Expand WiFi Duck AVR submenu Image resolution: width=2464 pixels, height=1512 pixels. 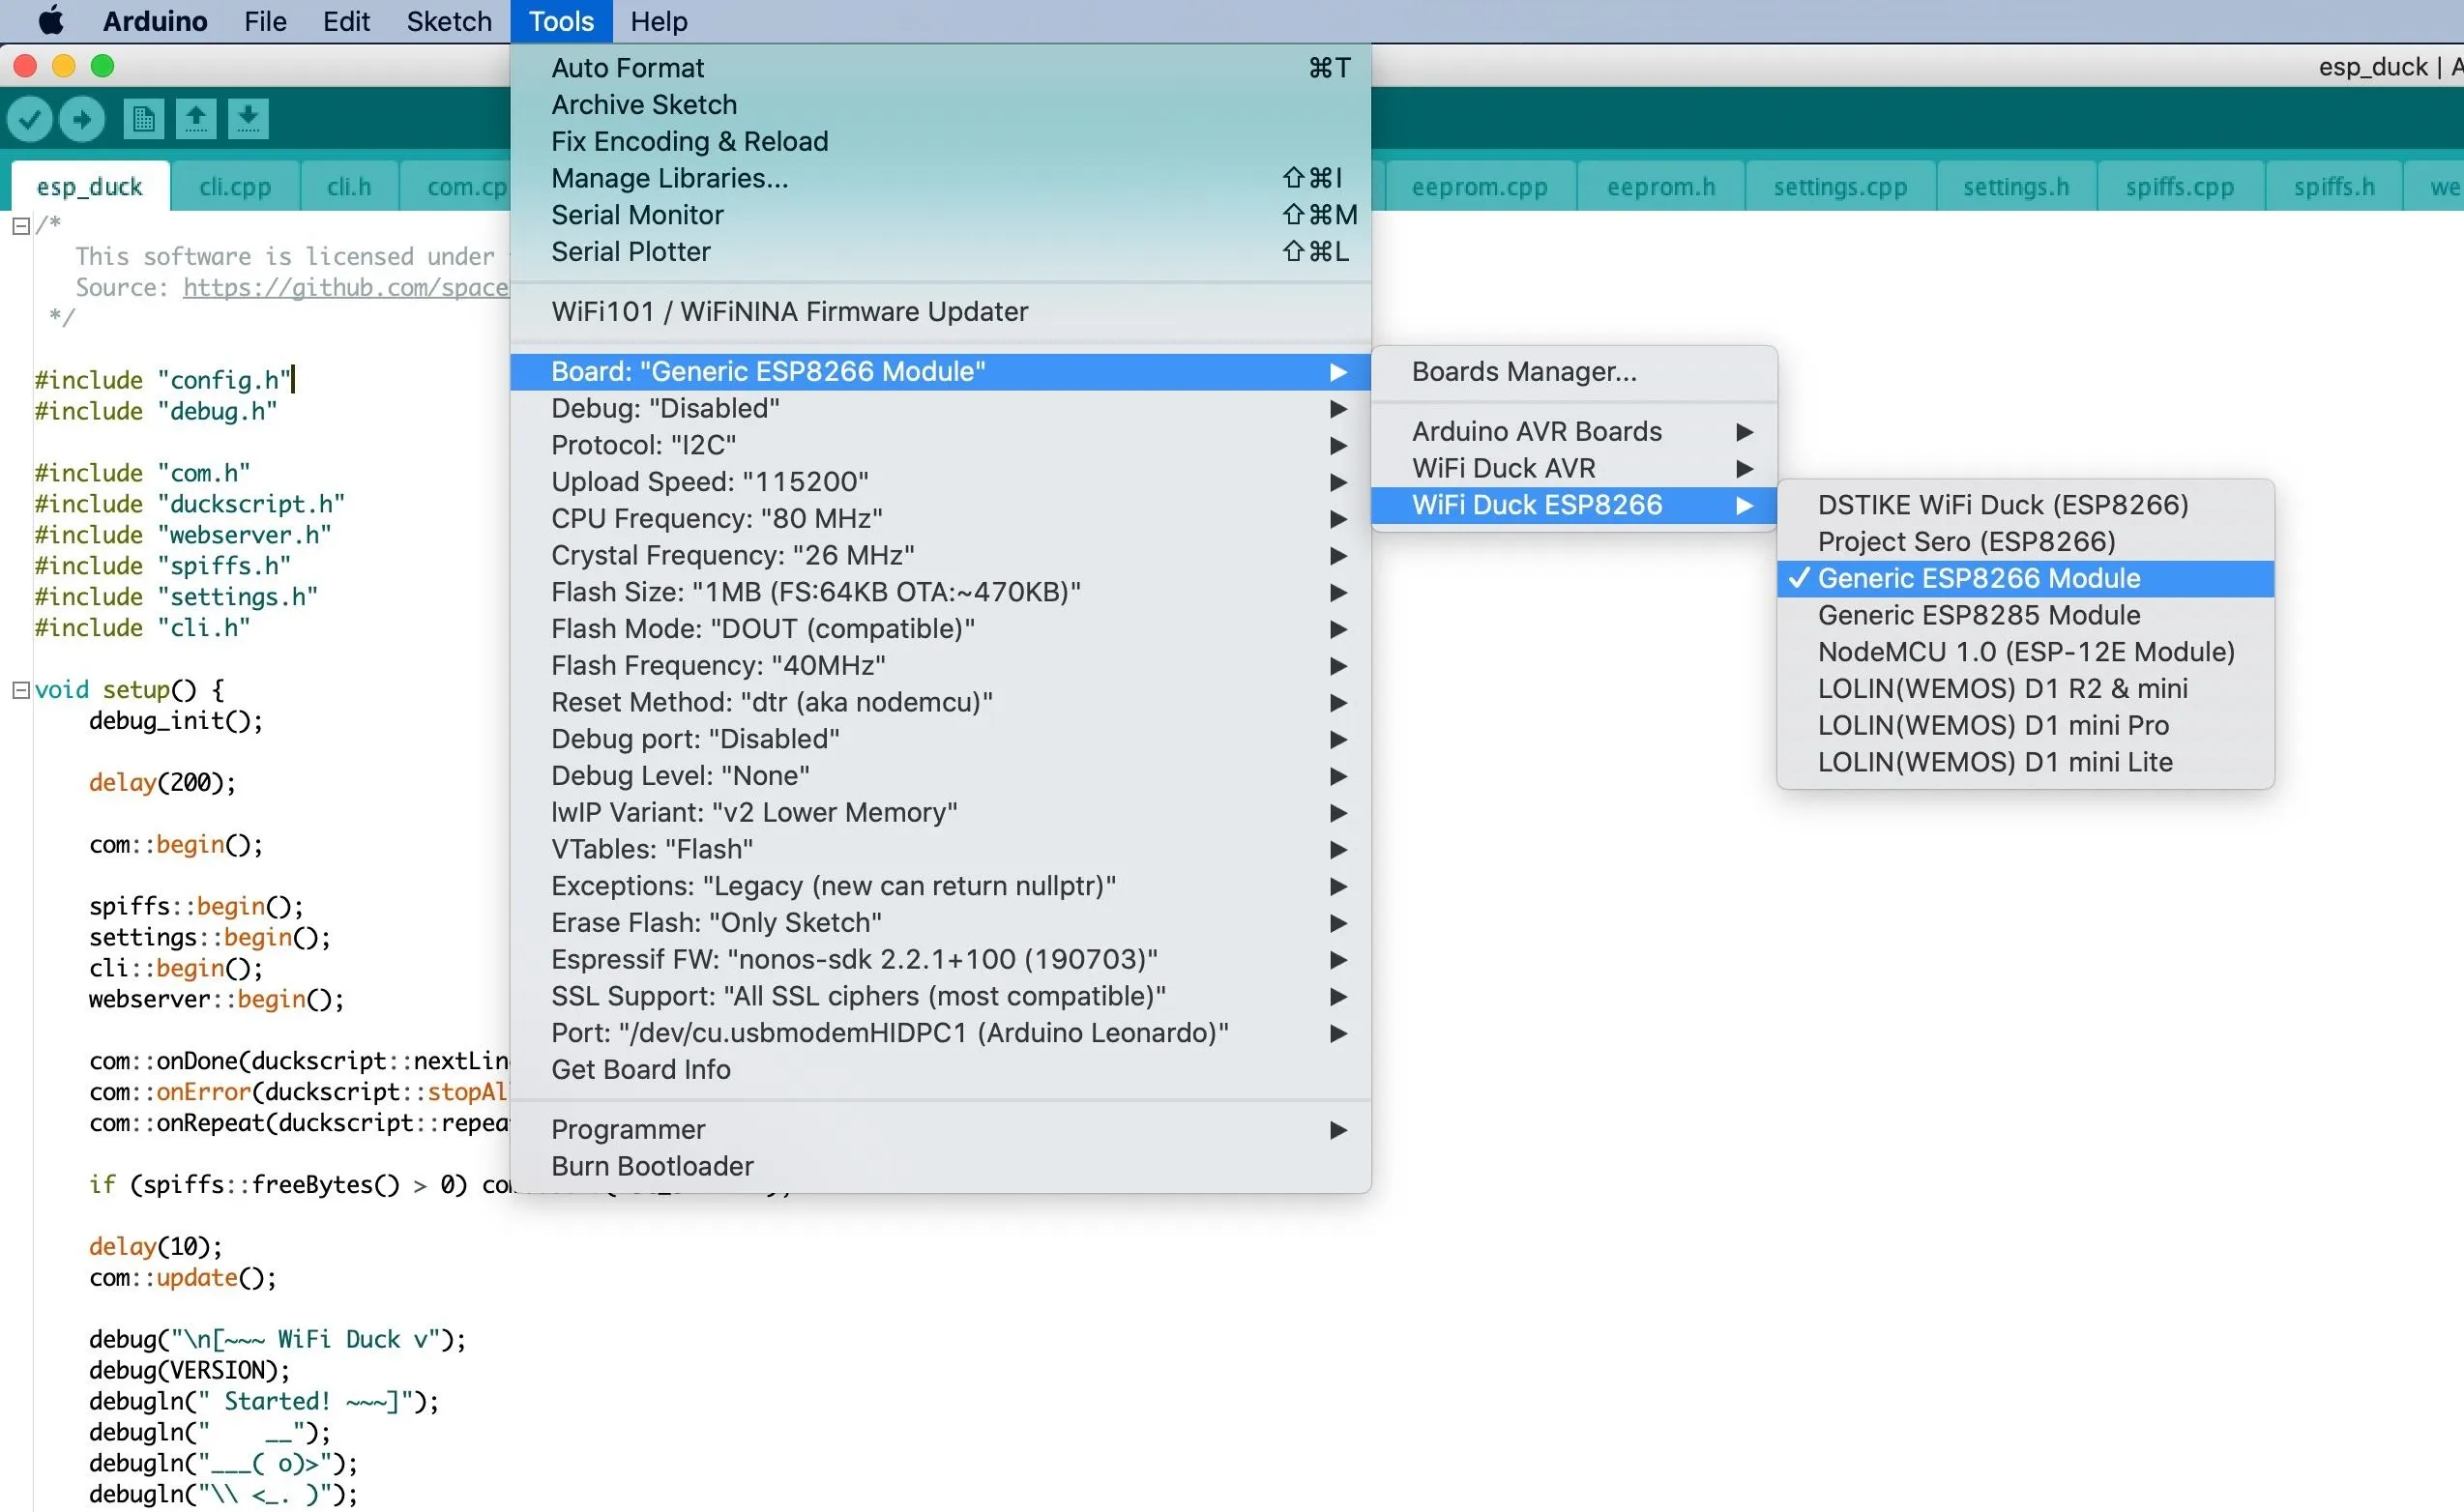coord(1574,468)
